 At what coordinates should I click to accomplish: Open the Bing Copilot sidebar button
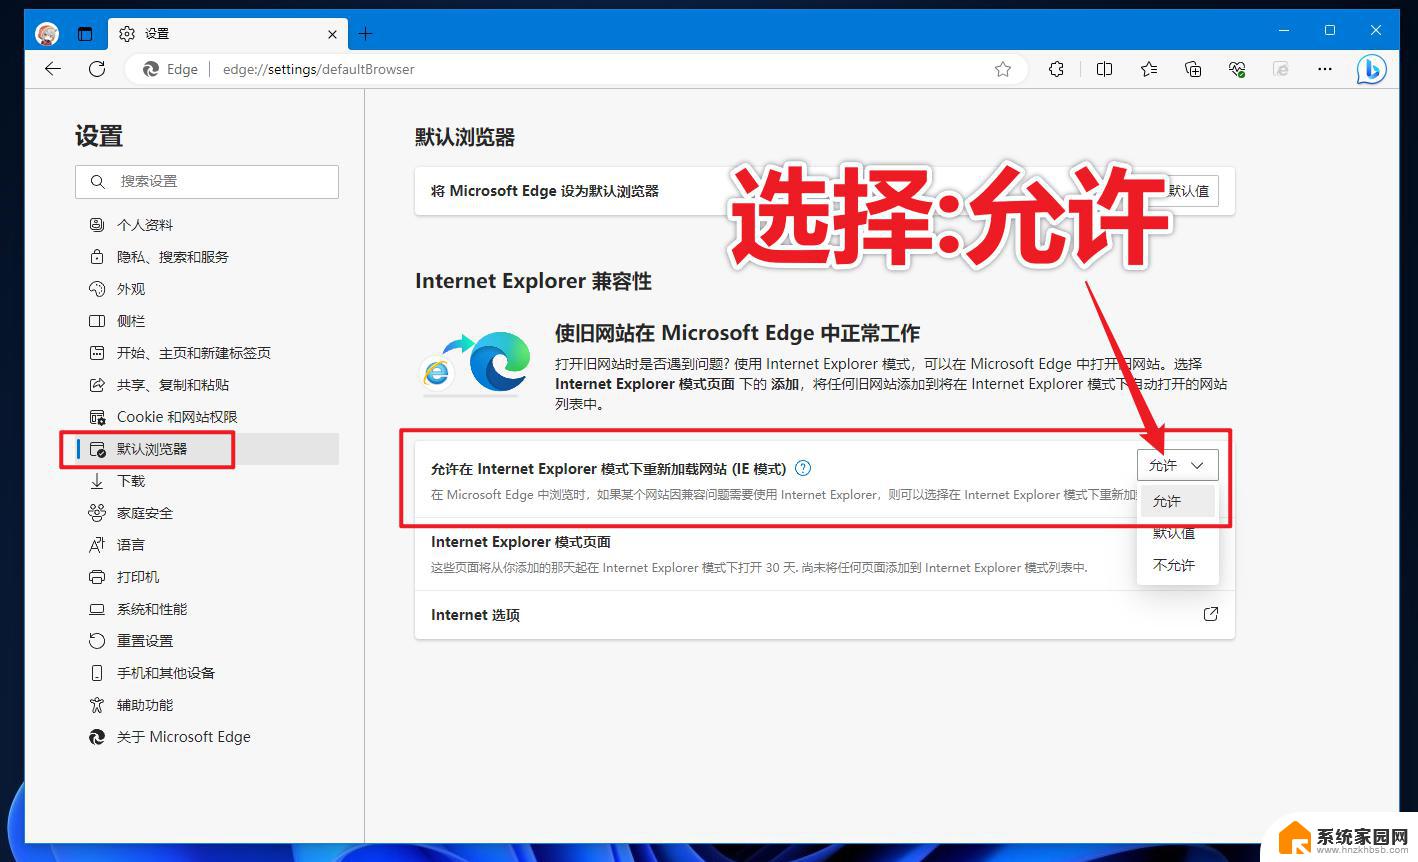(x=1371, y=69)
